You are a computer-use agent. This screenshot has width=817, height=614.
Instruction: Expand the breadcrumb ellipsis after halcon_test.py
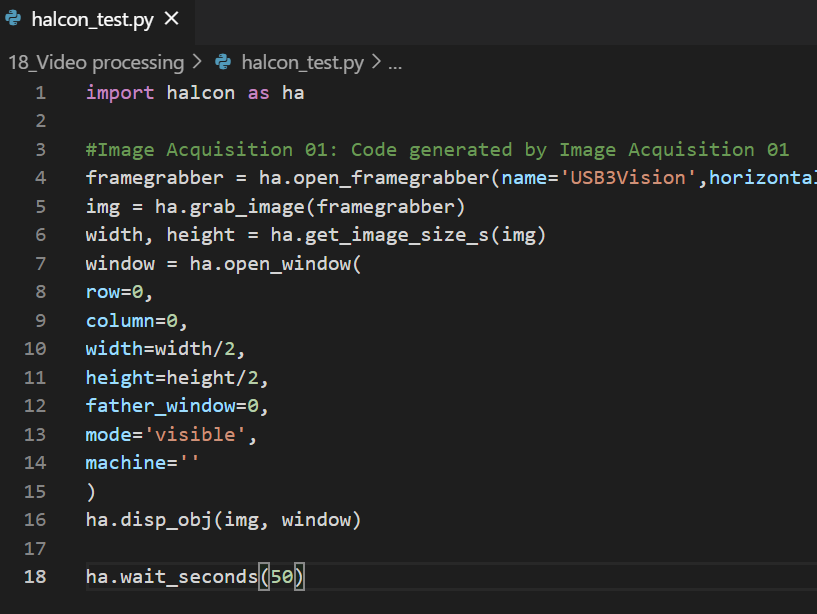[x=394, y=63]
